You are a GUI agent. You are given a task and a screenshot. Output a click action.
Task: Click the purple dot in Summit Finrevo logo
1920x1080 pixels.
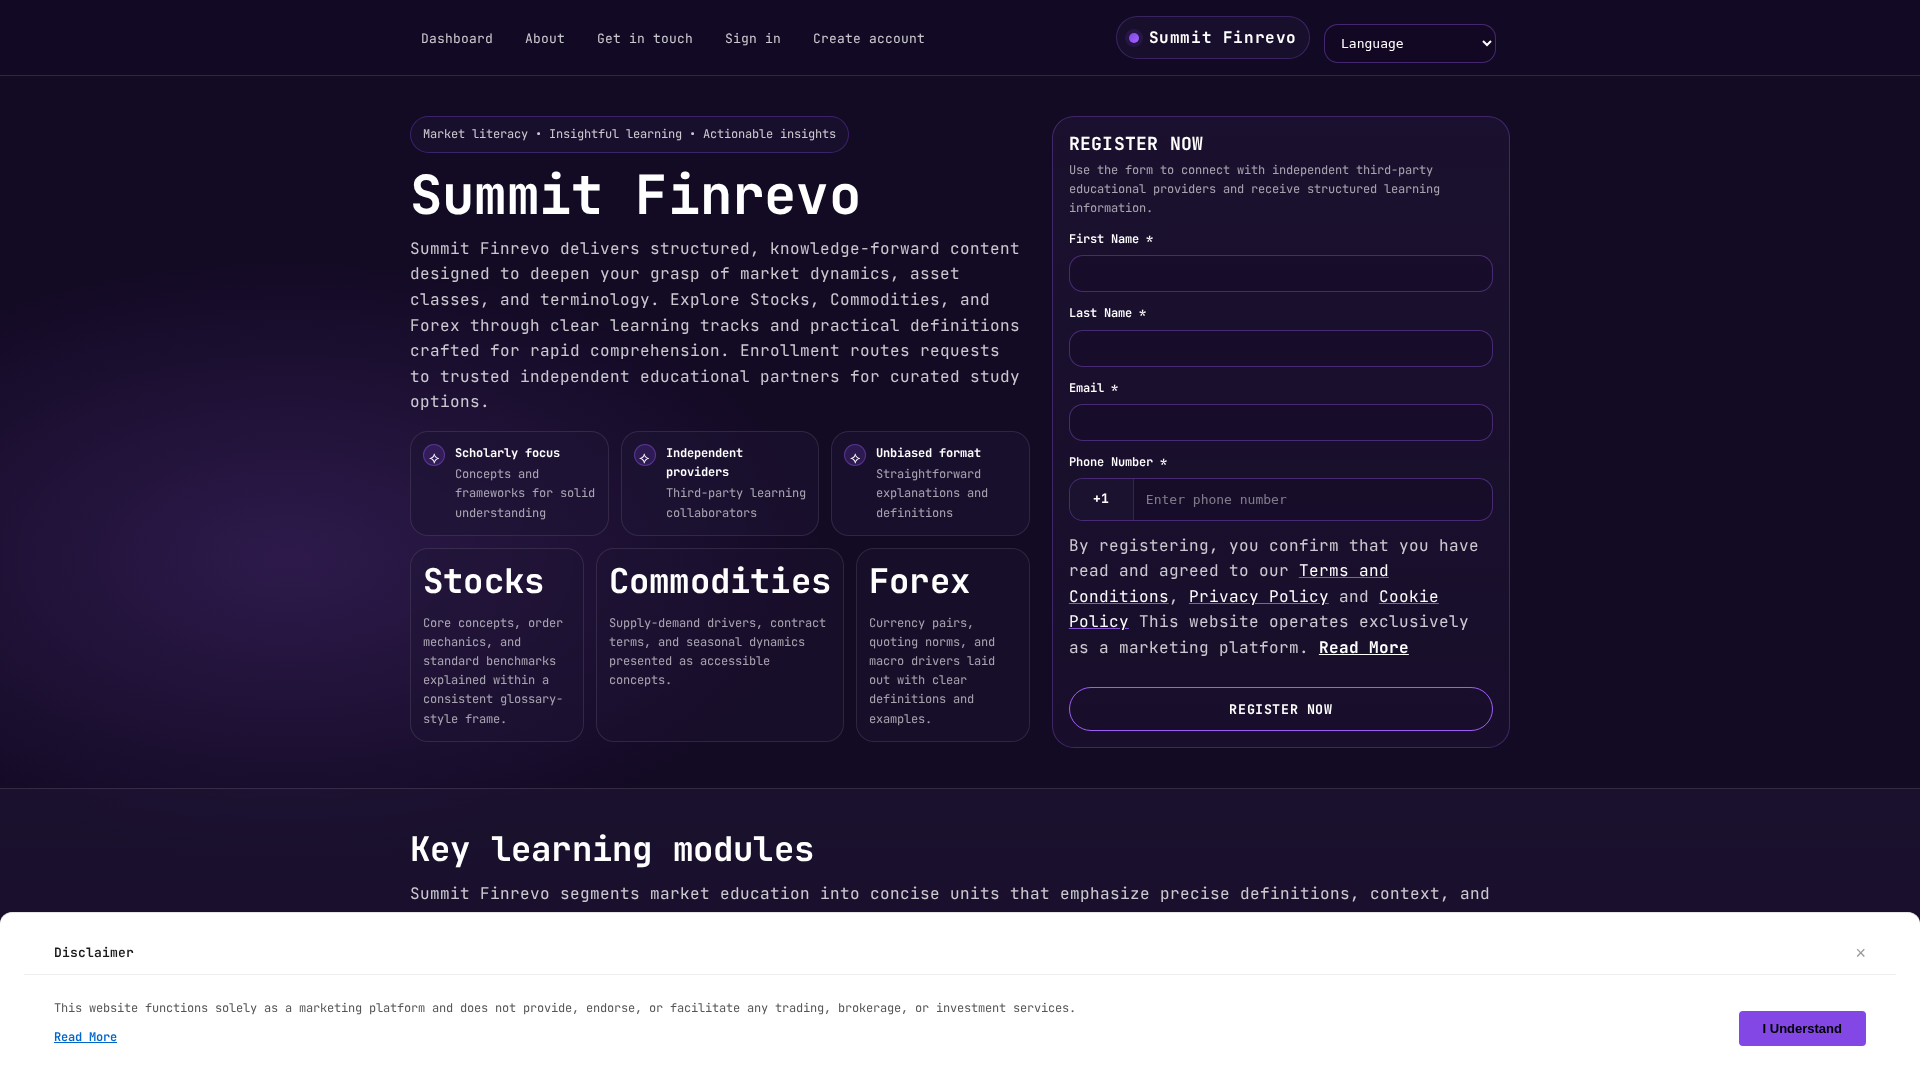[1134, 38]
